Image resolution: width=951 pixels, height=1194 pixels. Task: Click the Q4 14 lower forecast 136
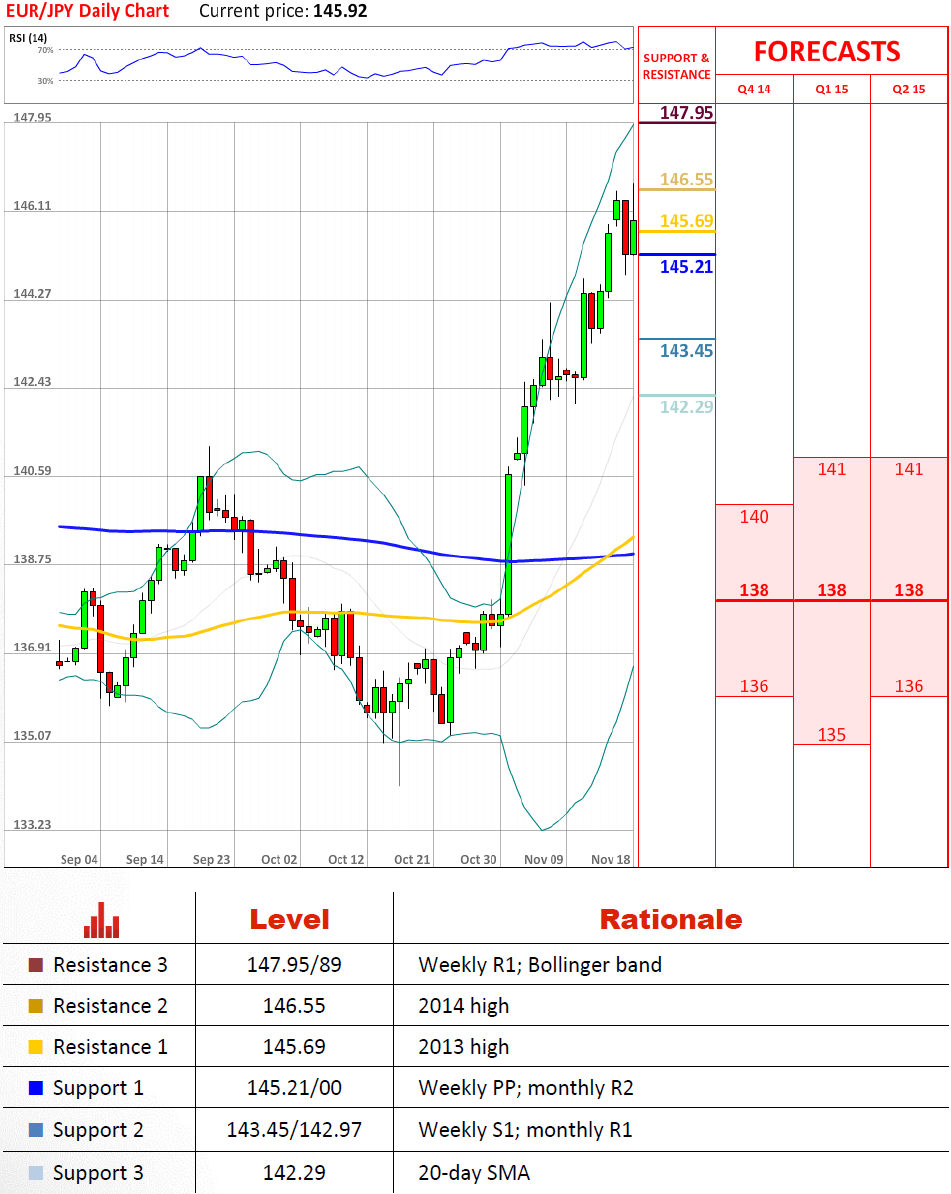[x=754, y=686]
